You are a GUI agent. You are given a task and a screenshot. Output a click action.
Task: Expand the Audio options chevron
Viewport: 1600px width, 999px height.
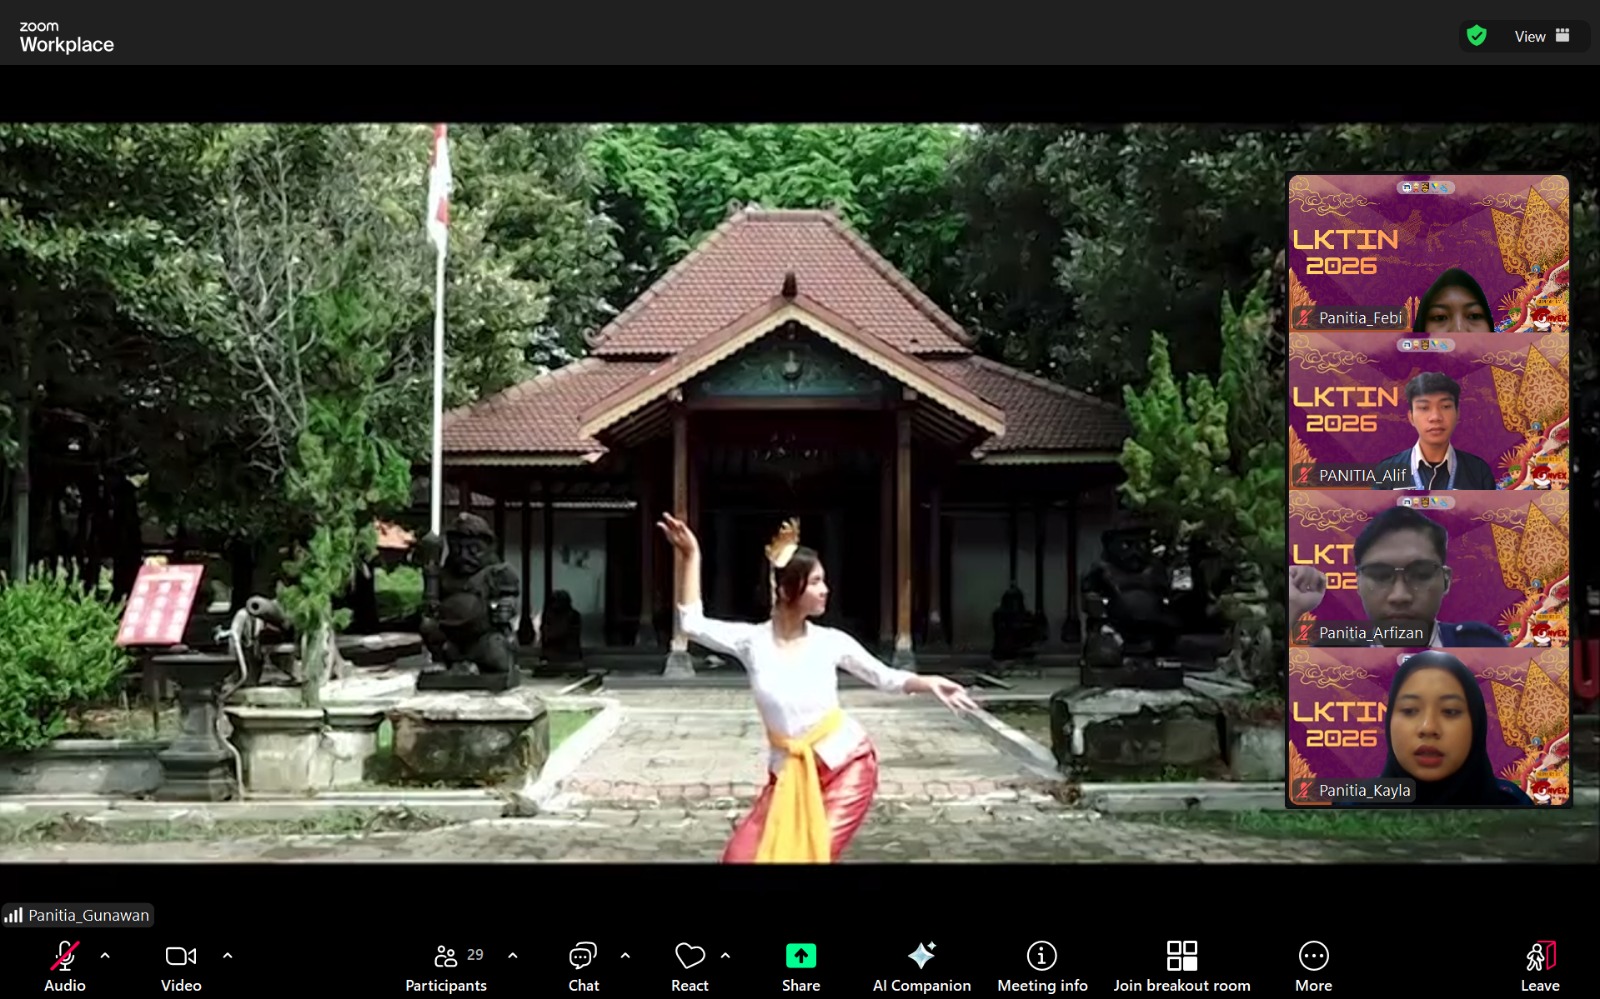point(104,956)
